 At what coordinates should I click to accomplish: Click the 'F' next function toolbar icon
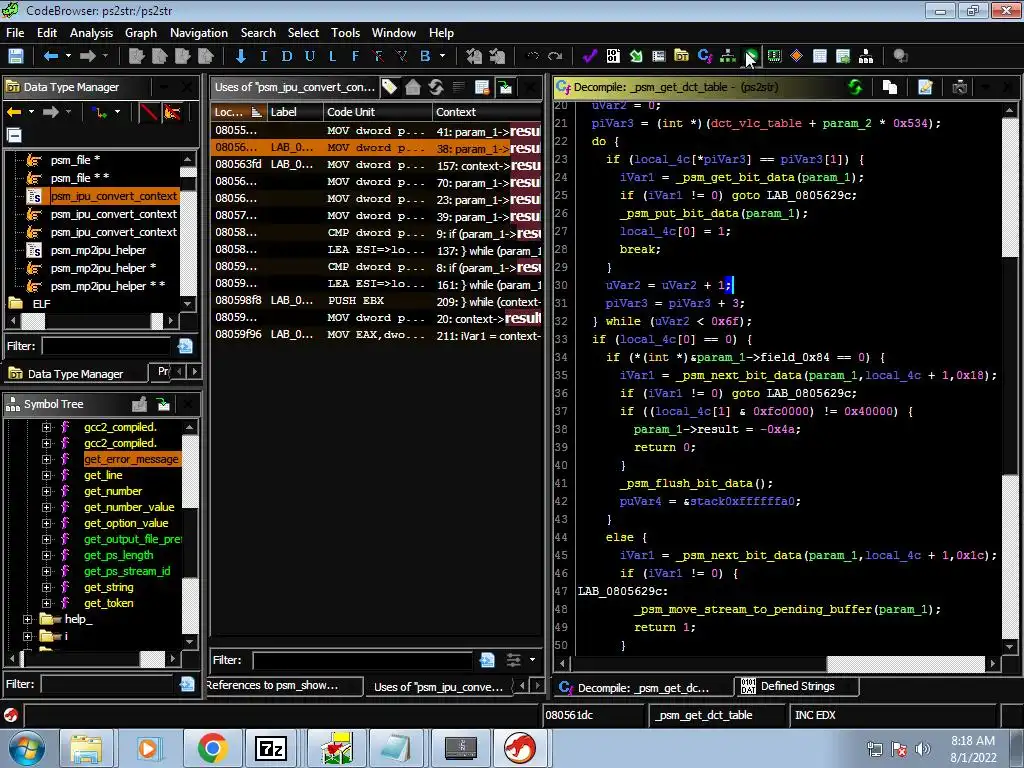tap(355, 56)
